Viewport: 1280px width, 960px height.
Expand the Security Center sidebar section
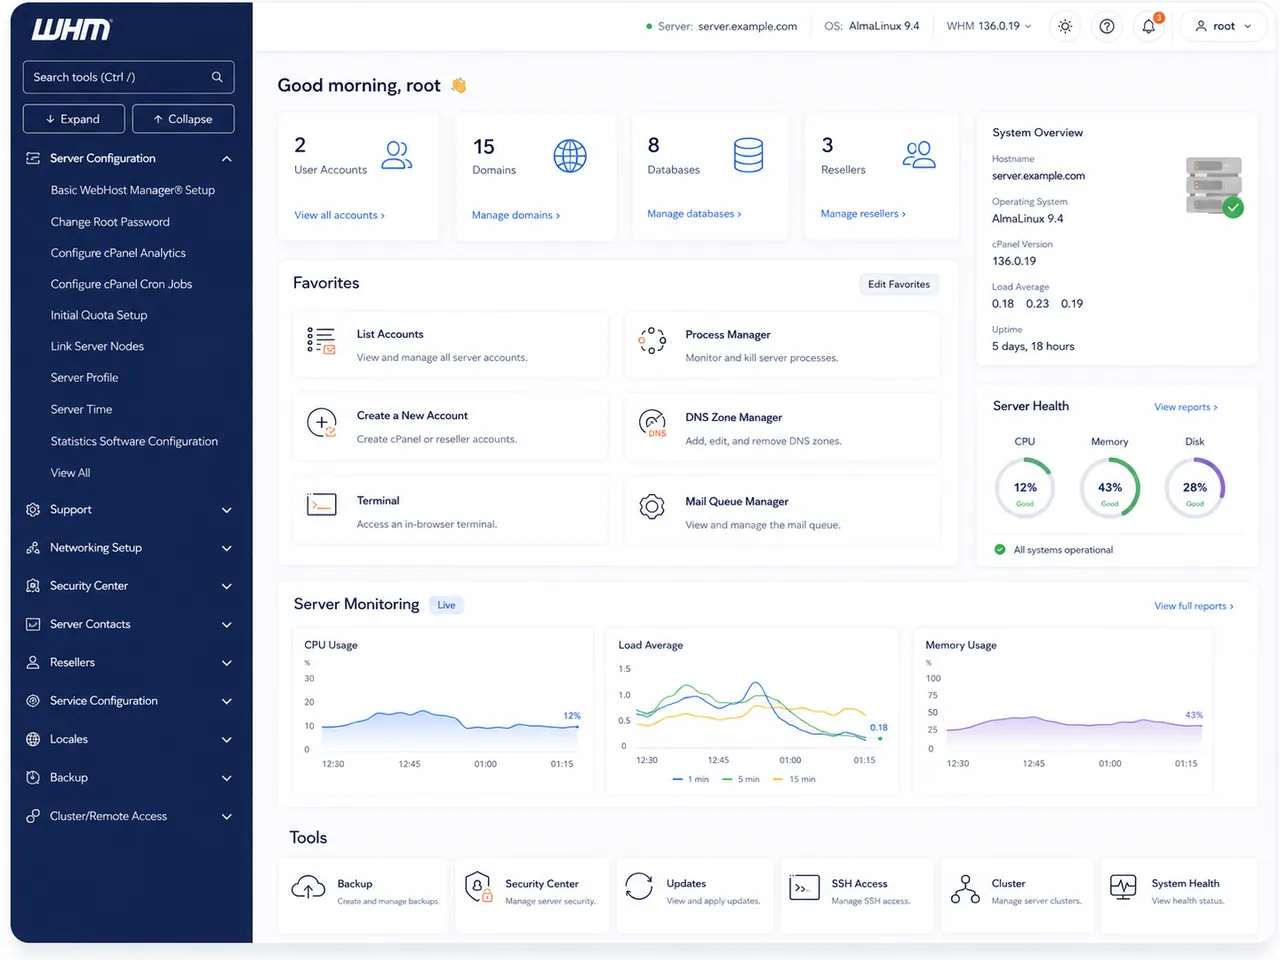pos(128,586)
